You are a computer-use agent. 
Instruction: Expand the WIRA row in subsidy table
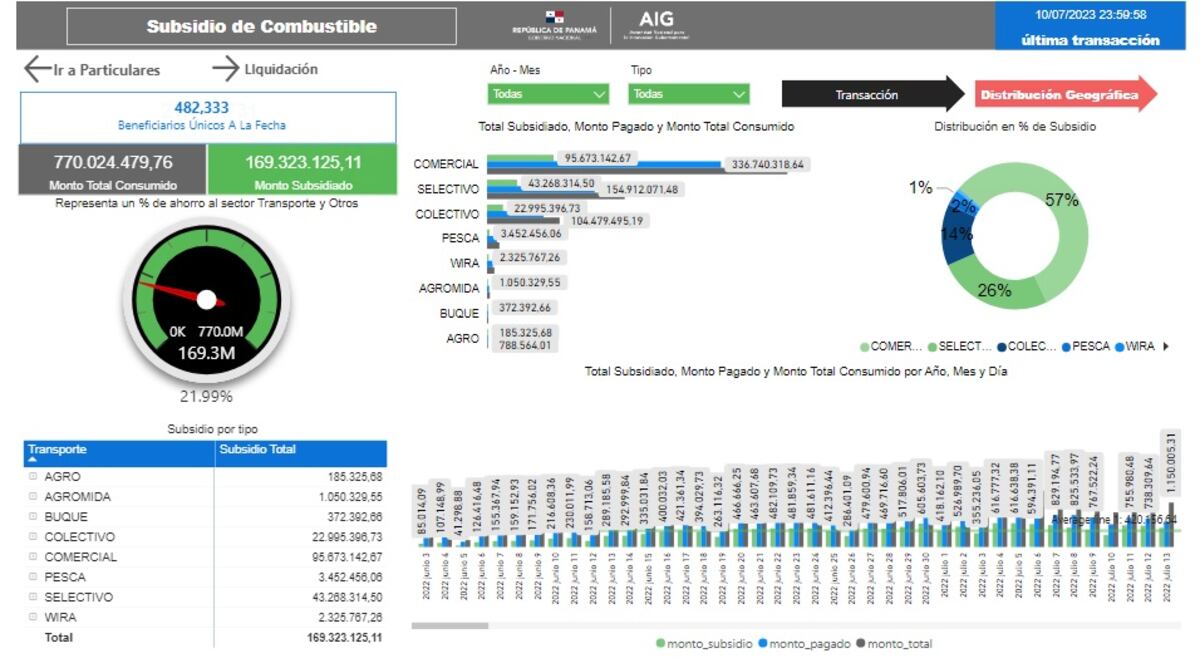pyautogui.click(x=33, y=617)
